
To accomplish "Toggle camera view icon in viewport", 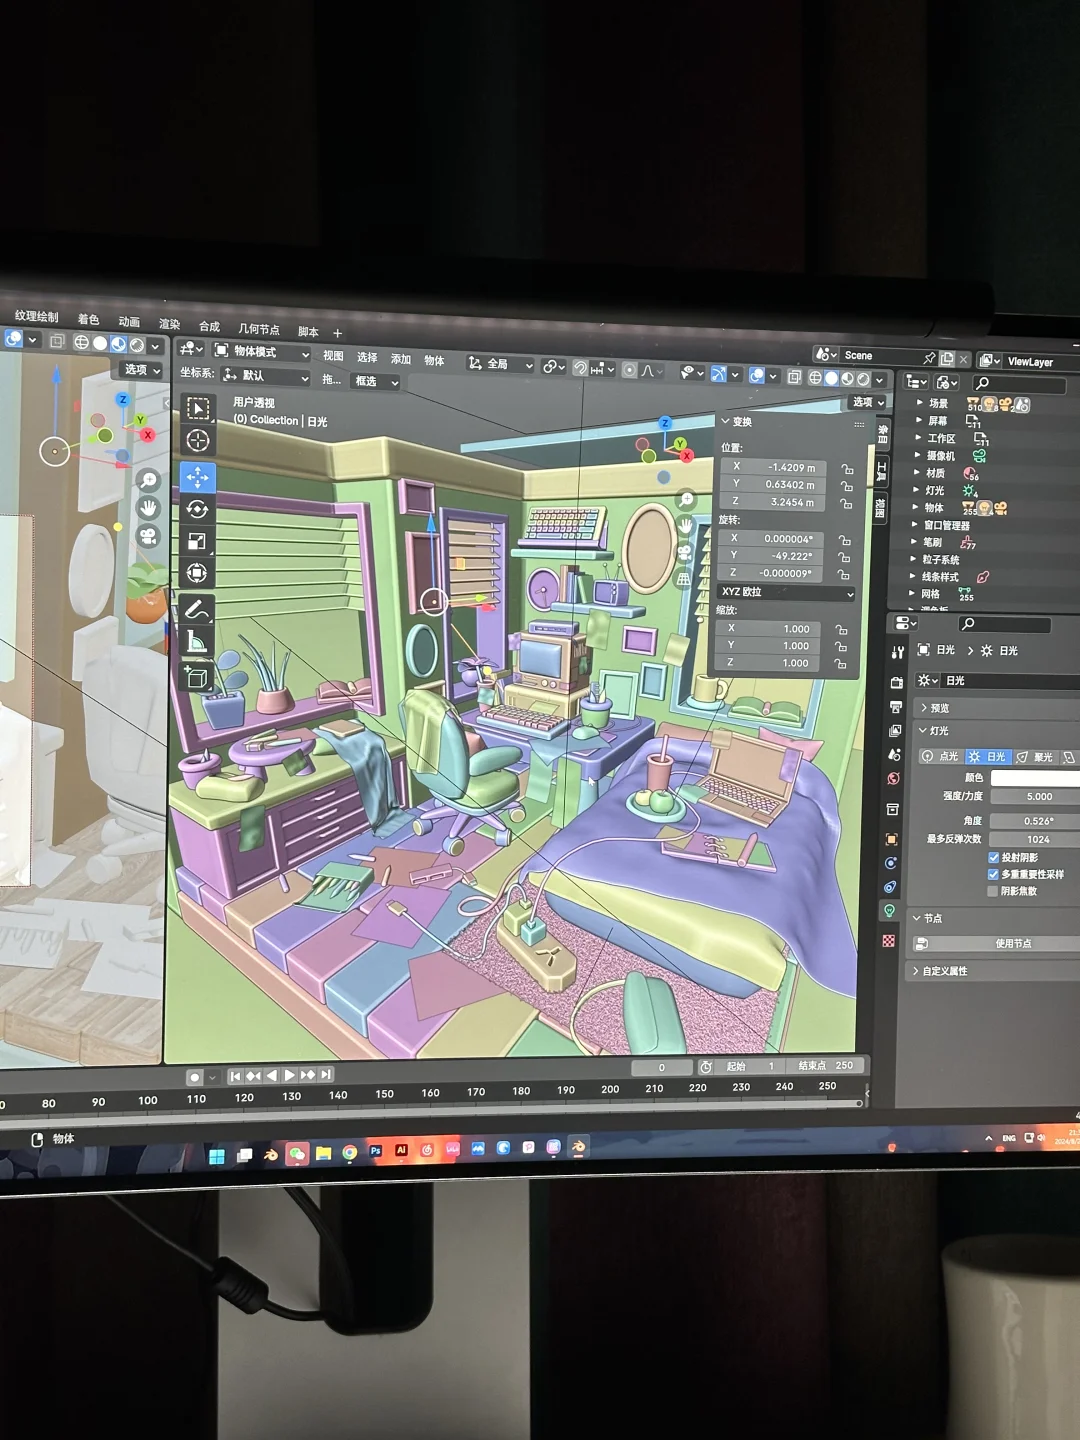I will pos(685,552).
